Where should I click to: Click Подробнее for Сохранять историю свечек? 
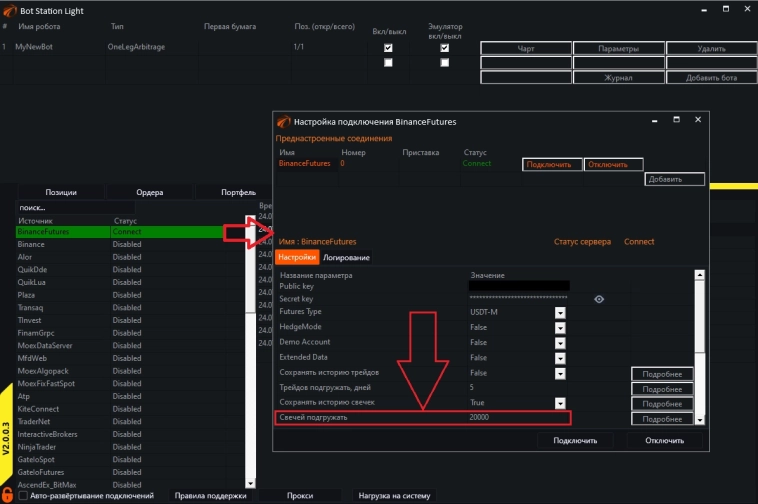[662, 404]
